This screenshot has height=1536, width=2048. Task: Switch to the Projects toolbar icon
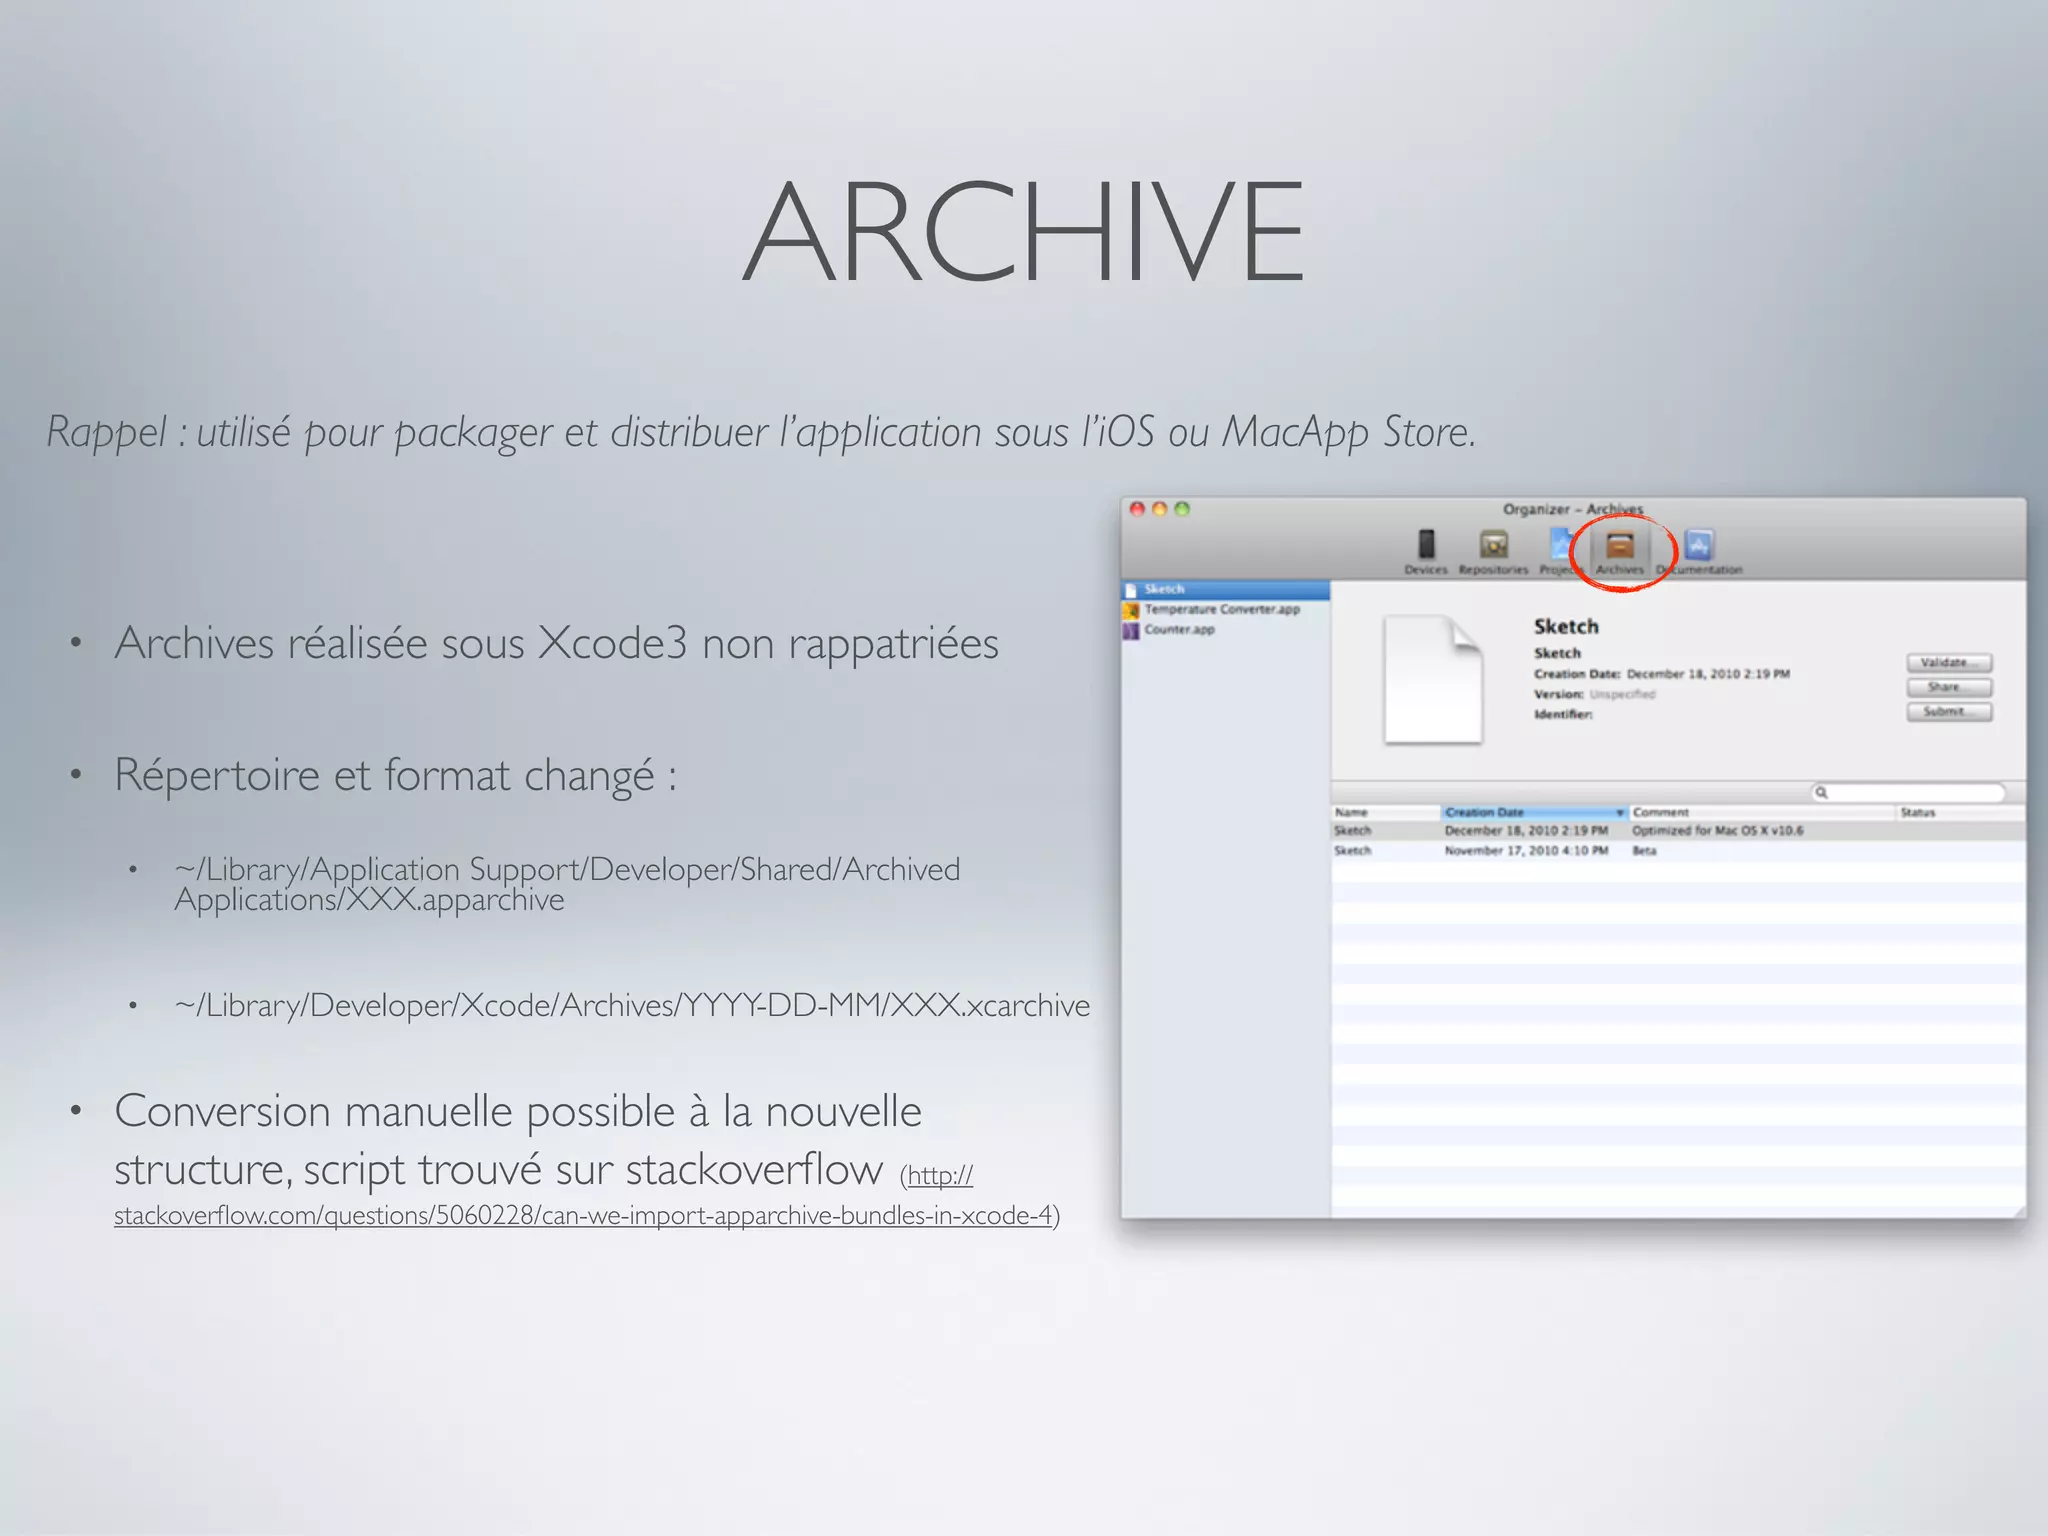[x=1559, y=552]
